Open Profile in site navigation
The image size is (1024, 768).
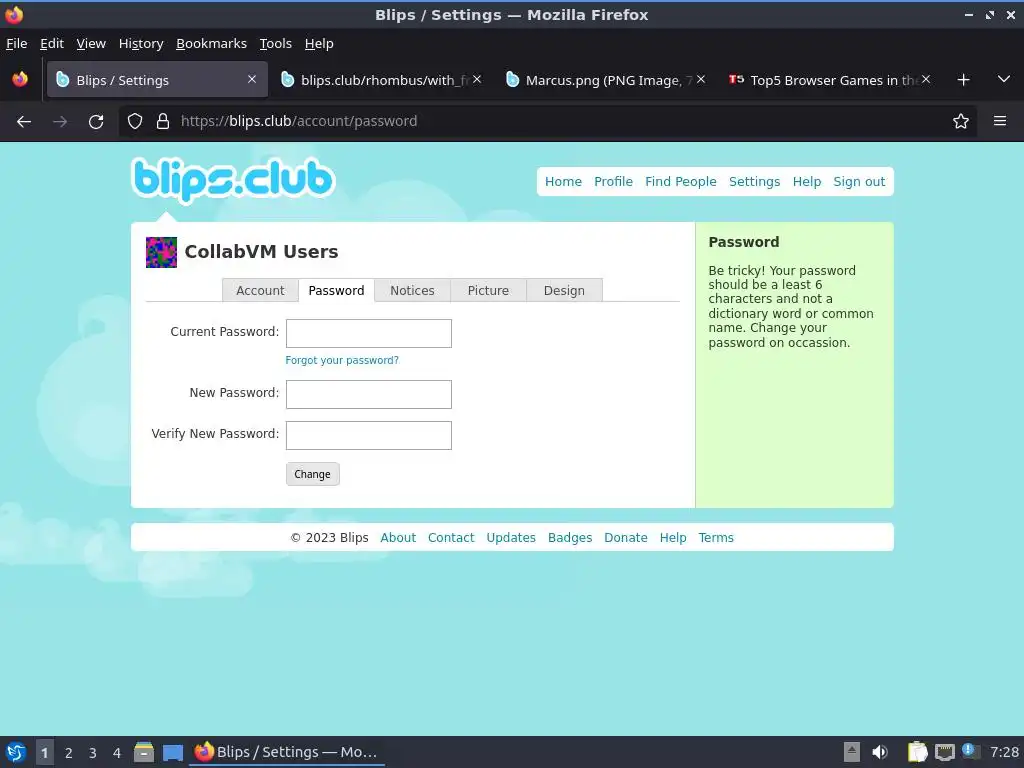[x=613, y=182]
